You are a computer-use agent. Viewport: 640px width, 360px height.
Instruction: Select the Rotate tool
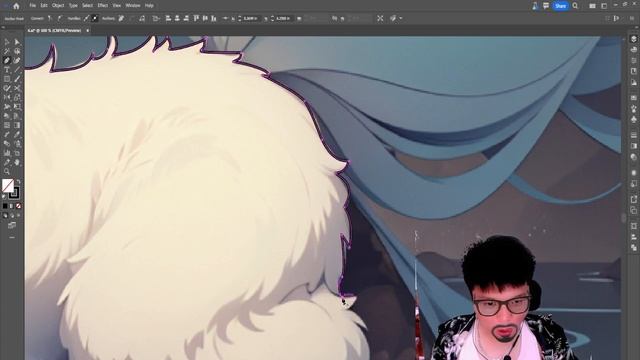pyautogui.click(x=7, y=98)
